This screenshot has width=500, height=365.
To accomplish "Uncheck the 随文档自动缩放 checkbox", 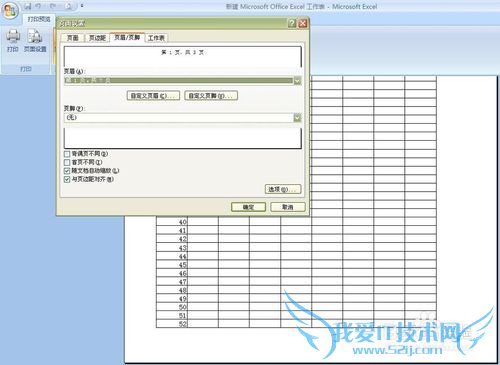I will pos(67,171).
